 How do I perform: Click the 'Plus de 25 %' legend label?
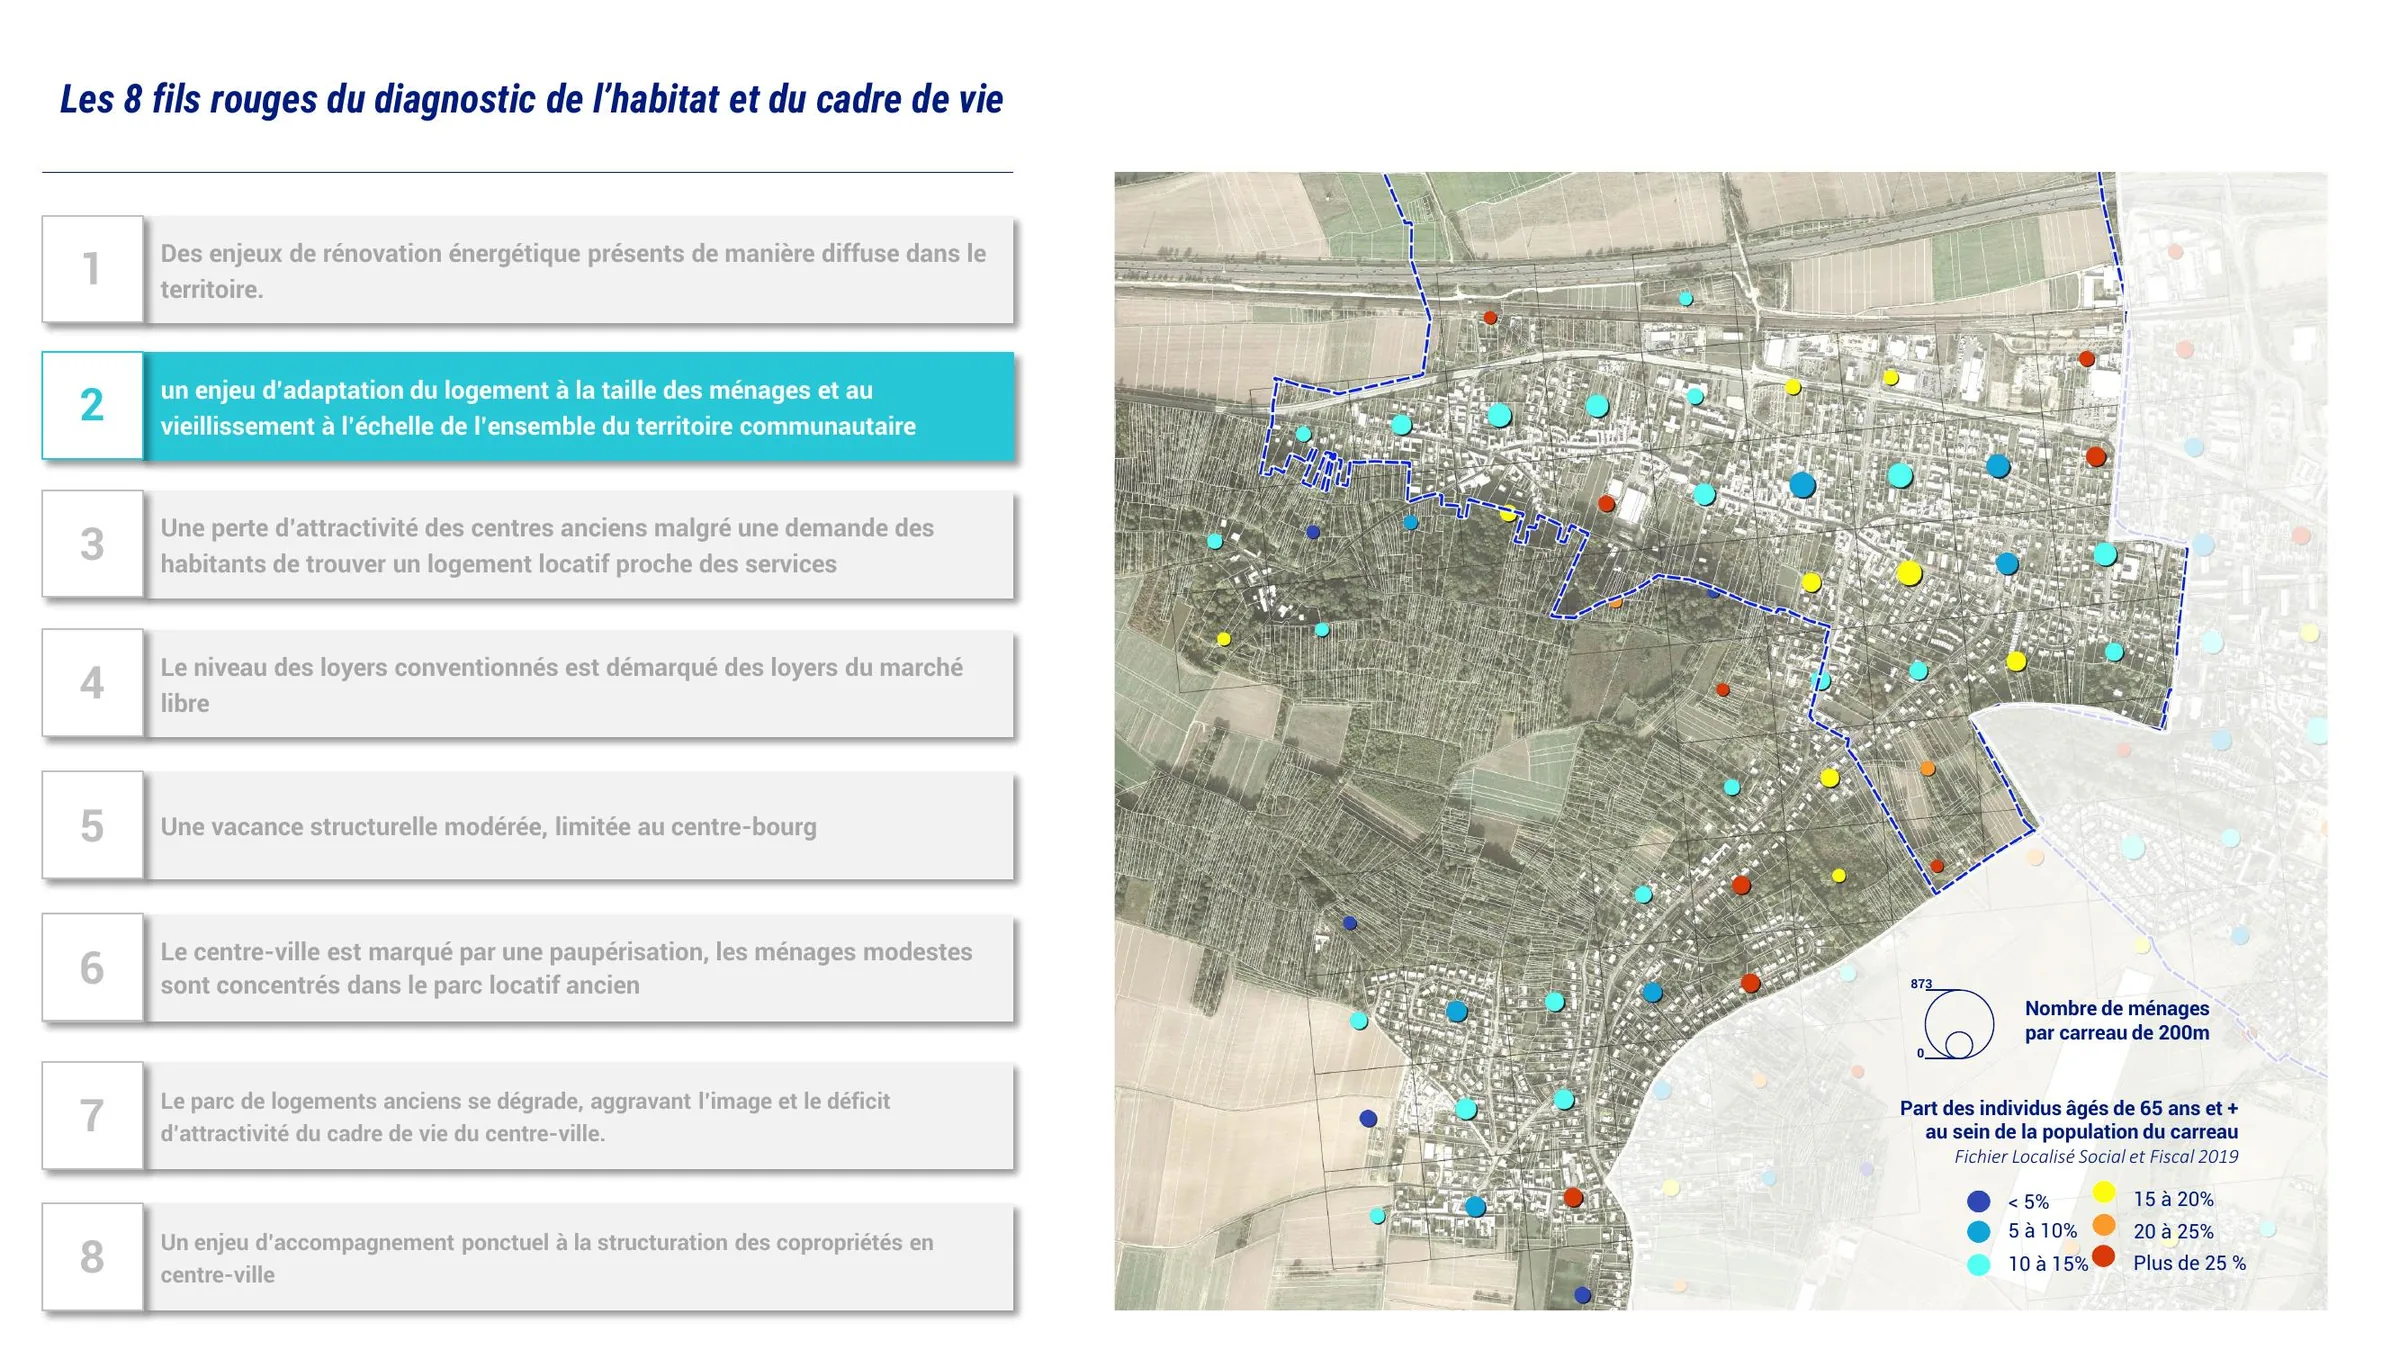click(2189, 1263)
